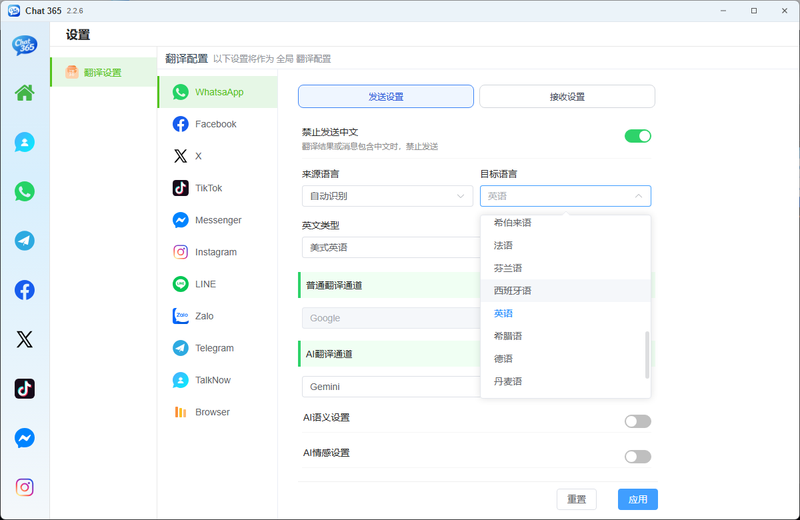Select TikTok in platform list
Viewport: 800px width, 520px height.
point(218,188)
